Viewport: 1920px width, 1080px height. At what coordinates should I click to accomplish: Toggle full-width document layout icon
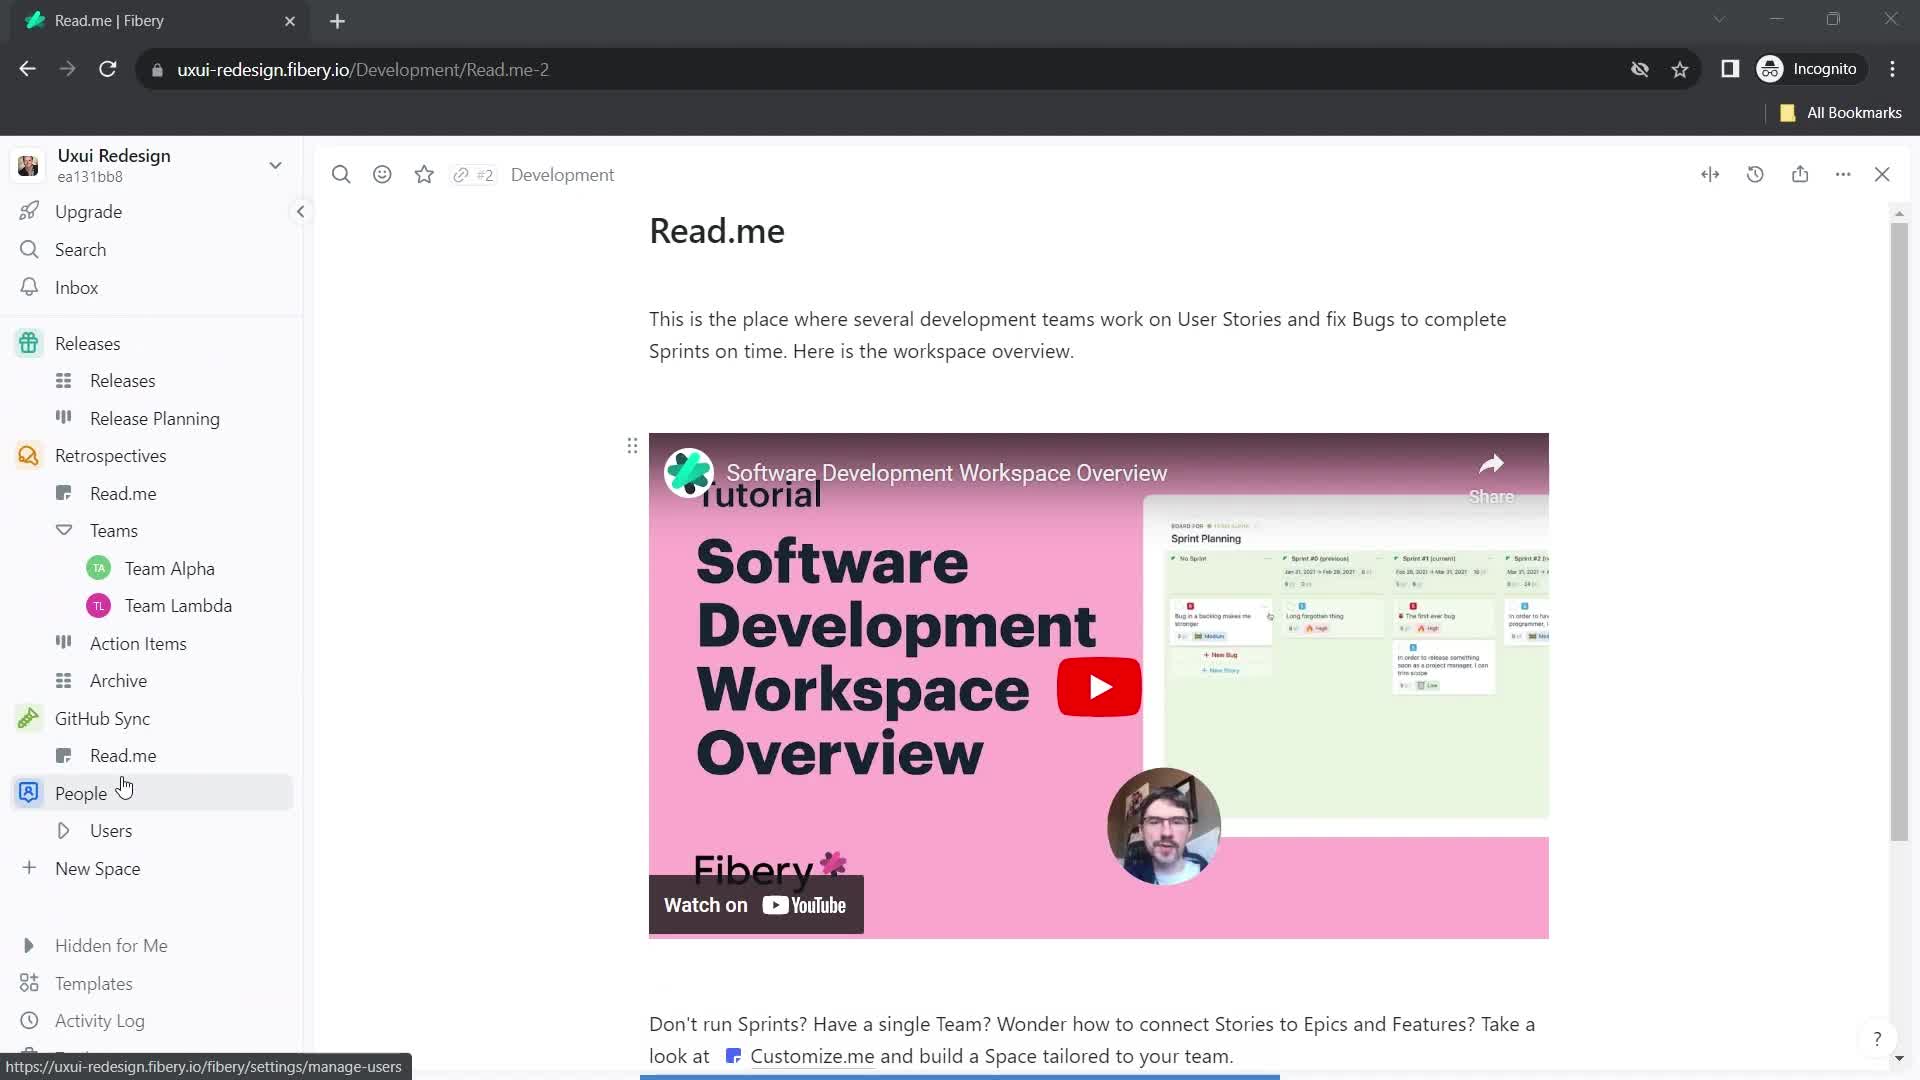click(x=1710, y=175)
